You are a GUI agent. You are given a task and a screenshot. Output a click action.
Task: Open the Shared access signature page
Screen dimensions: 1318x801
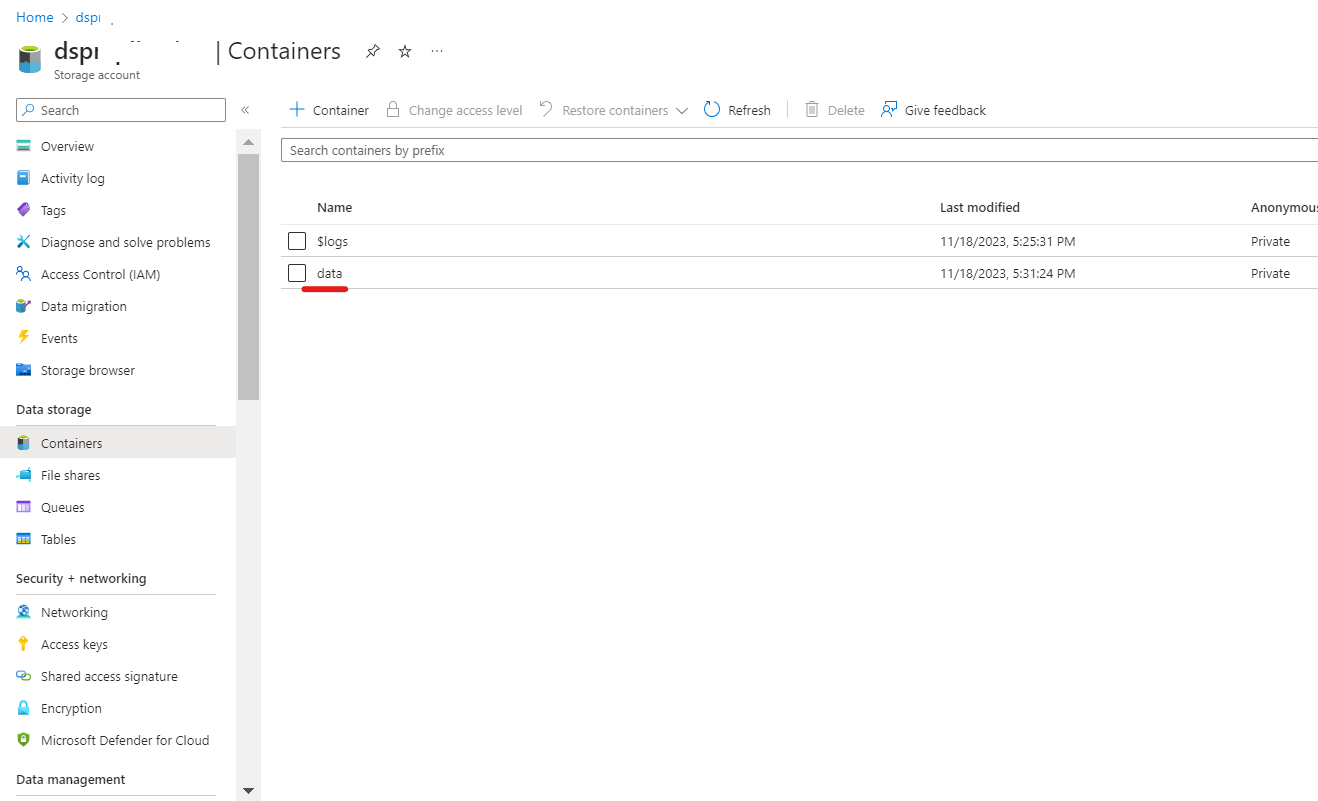click(109, 676)
